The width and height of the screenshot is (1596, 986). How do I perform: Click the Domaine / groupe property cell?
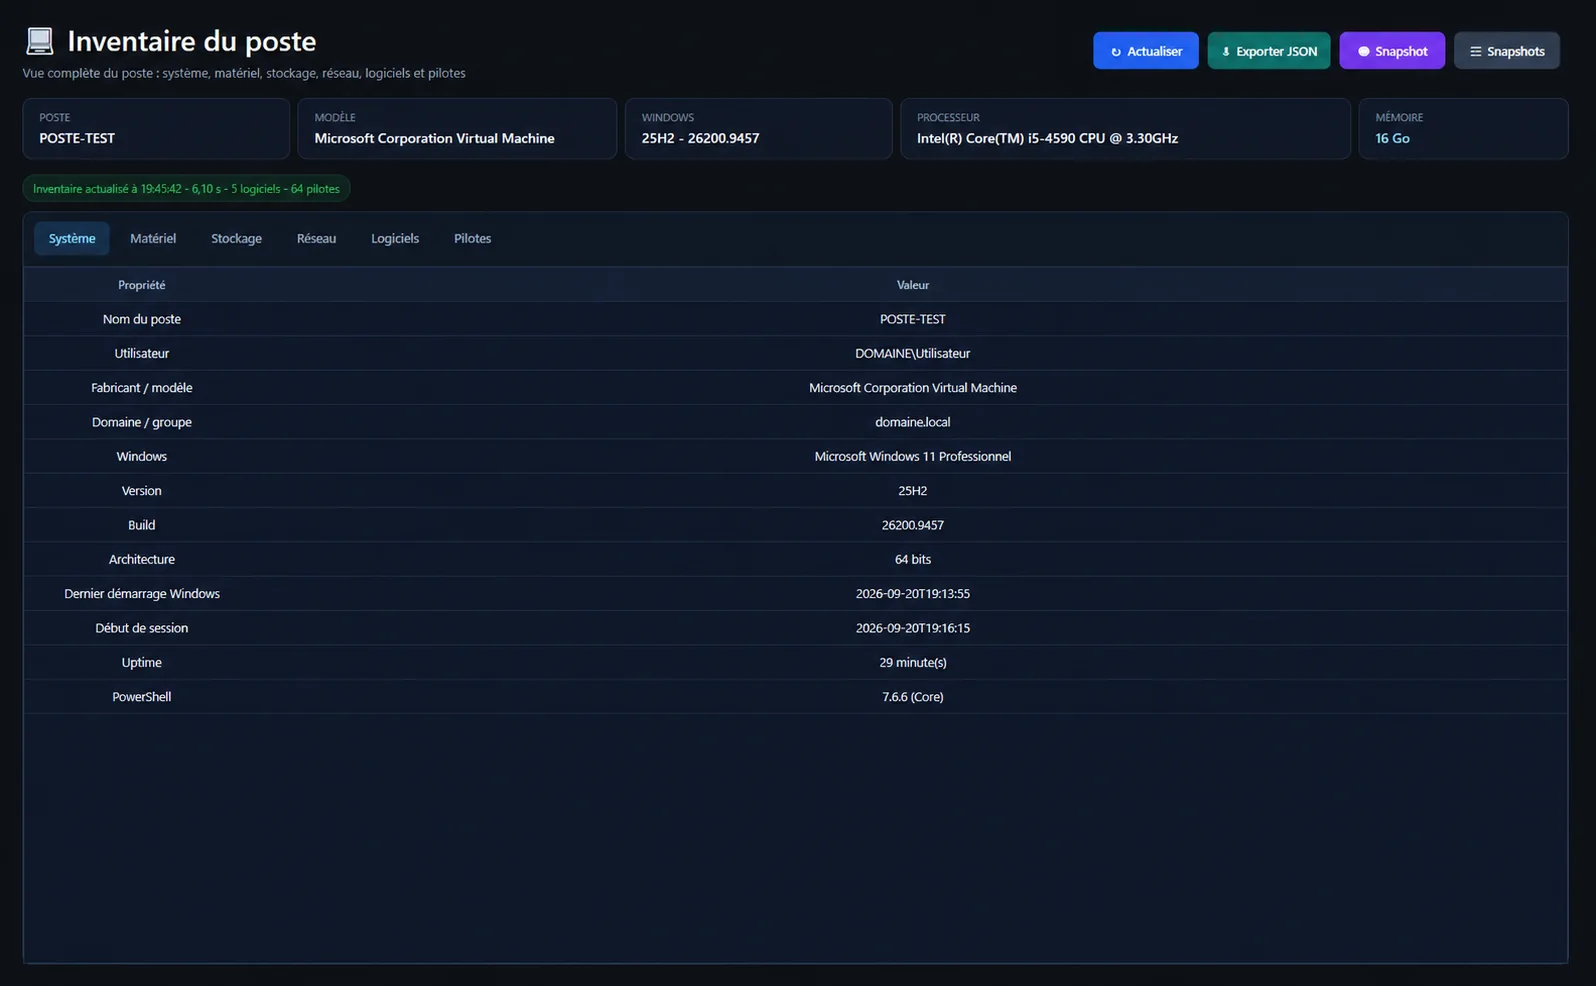[x=142, y=422]
